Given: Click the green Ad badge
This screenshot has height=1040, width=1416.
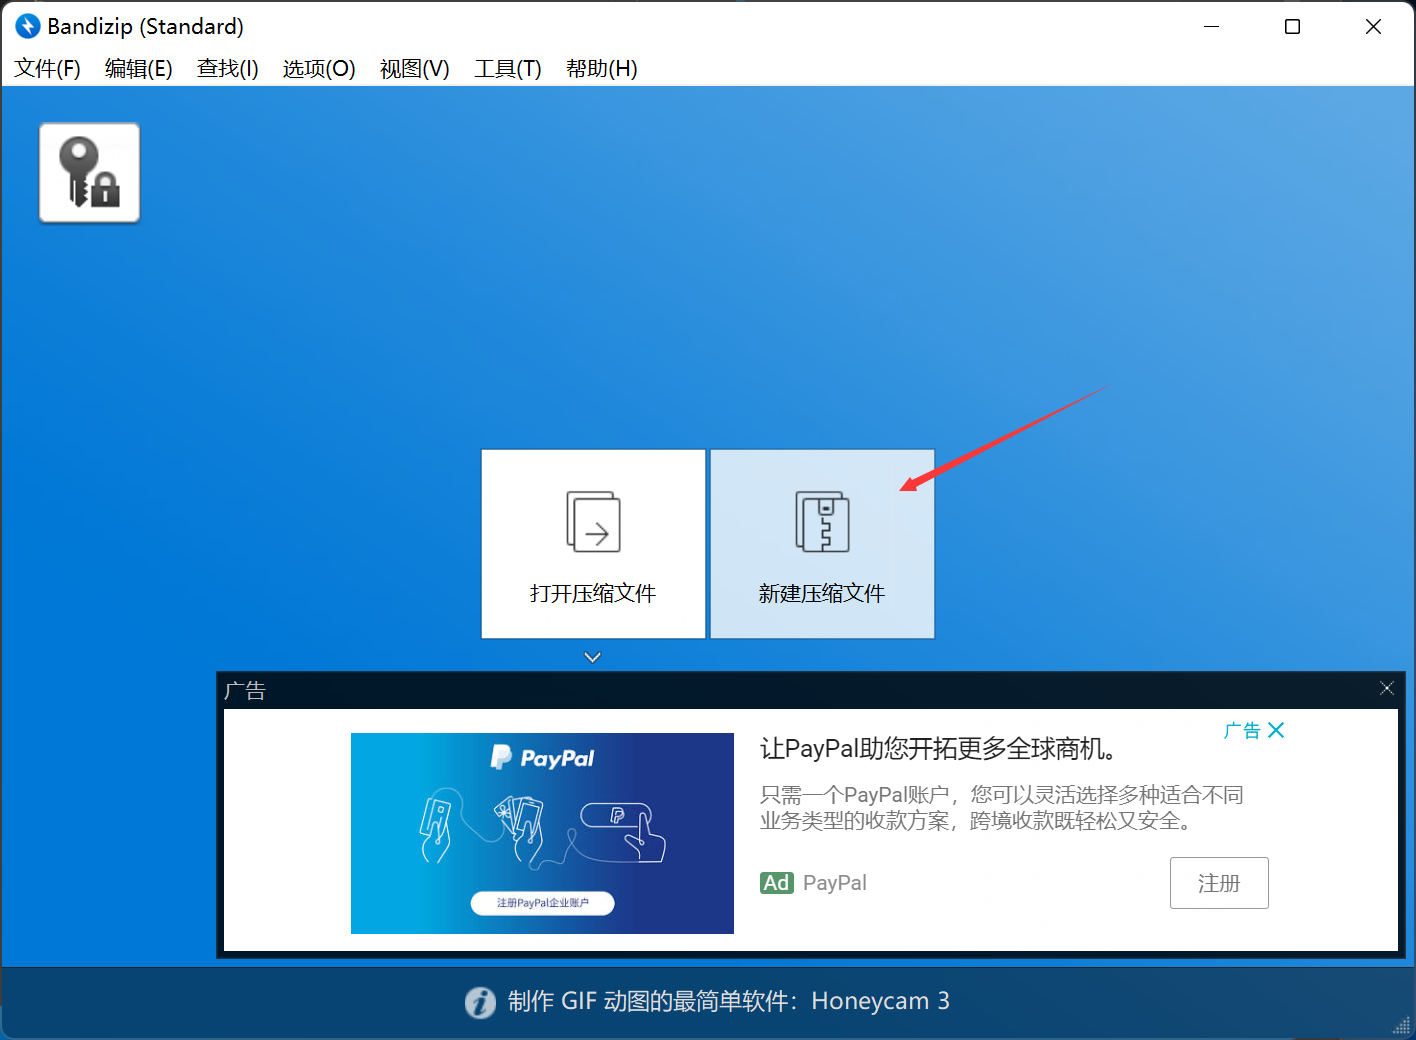Looking at the screenshot, I should pyautogui.click(x=777, y=883).
